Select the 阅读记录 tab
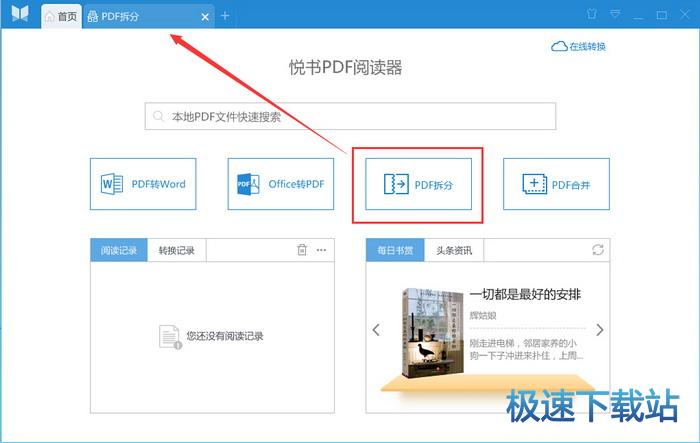This screenshot has width=700, height=443. tap(119, 250)
